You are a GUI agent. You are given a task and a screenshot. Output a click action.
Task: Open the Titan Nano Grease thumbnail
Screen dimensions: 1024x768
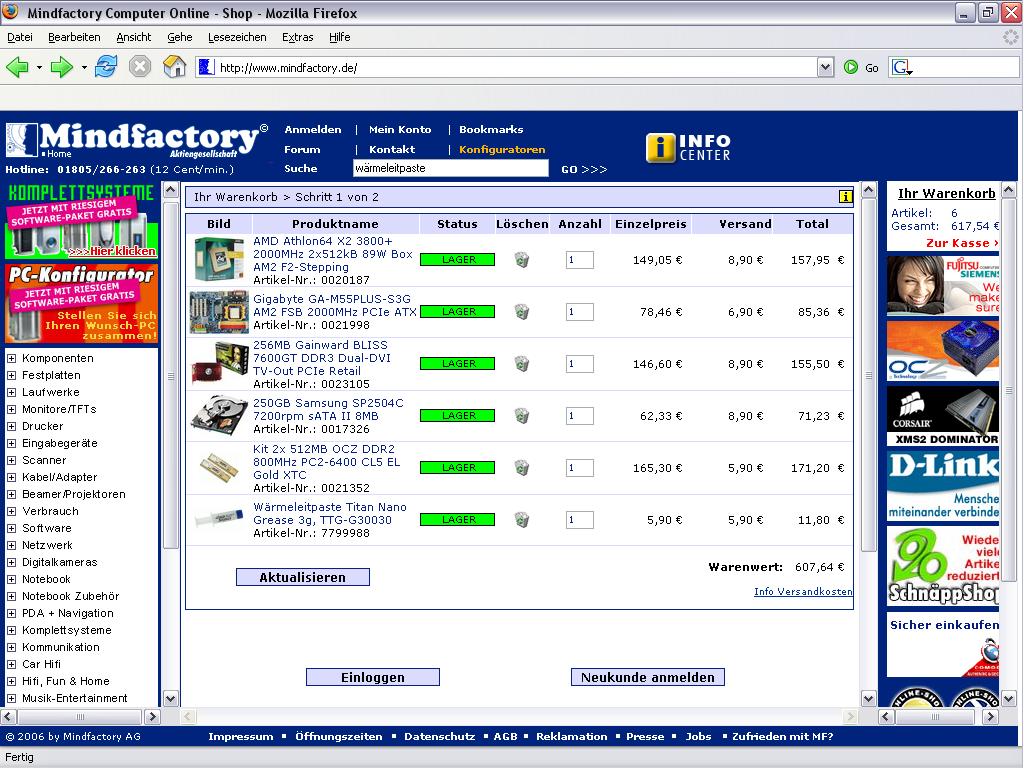[x=219, y=519]
